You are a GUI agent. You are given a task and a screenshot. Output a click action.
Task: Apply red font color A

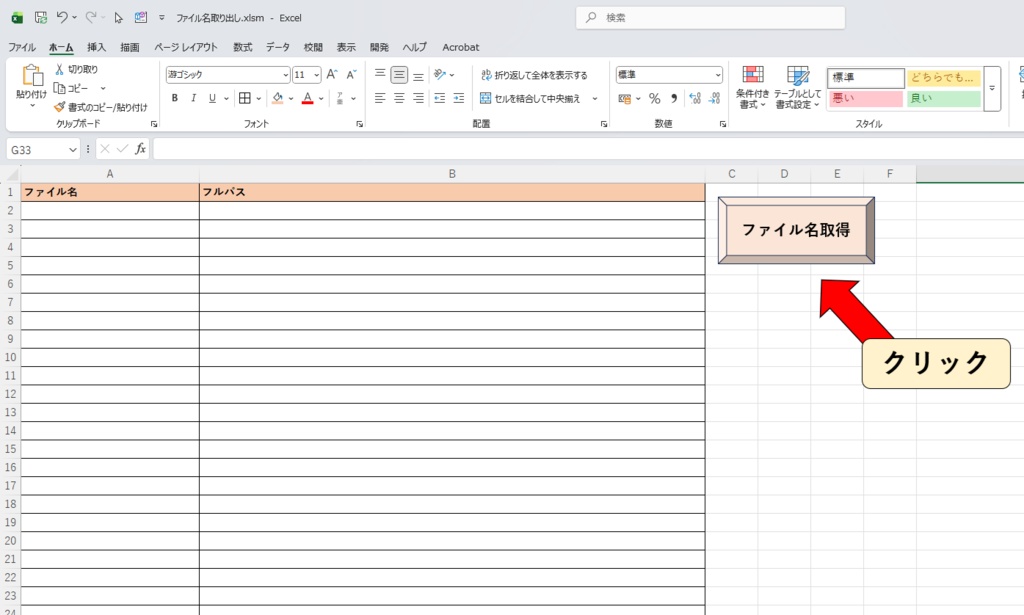pyautogui.click(x=308, y=98)
